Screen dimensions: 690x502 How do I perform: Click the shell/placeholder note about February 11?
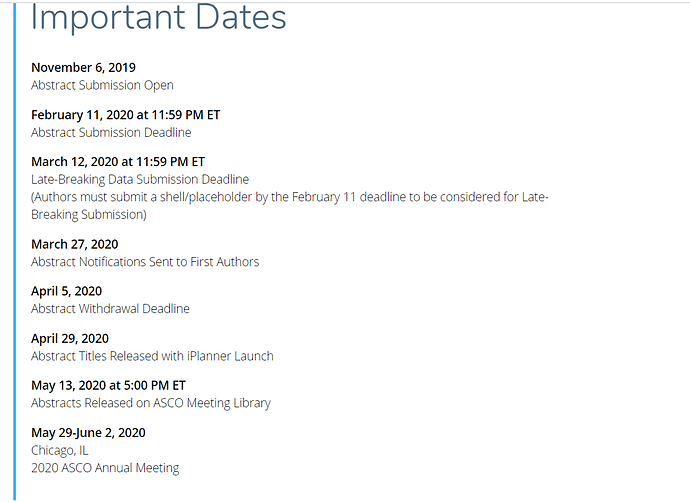click(290, 197)
